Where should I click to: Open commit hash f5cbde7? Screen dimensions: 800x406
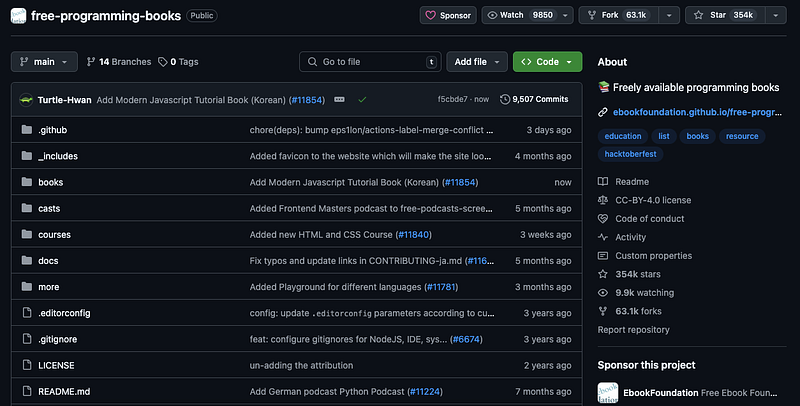[452, 99]
